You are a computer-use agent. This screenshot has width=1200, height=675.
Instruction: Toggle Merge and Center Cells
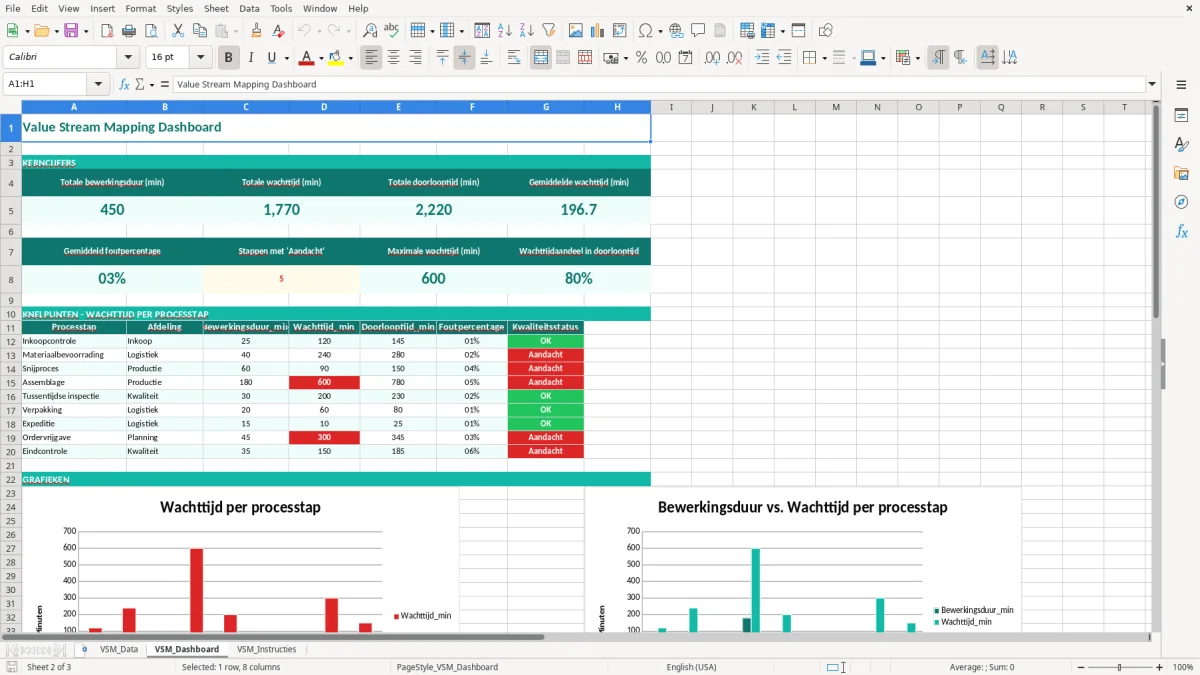540,58
